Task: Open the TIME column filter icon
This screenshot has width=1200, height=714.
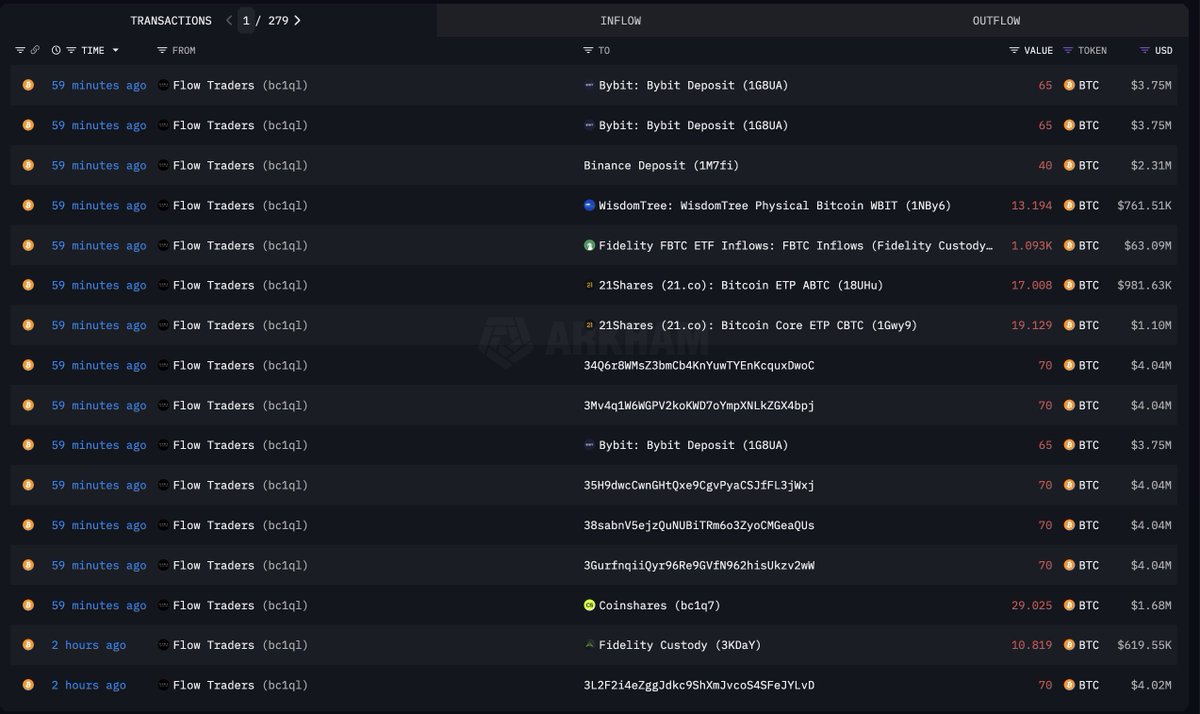Action: pos(71,50)
